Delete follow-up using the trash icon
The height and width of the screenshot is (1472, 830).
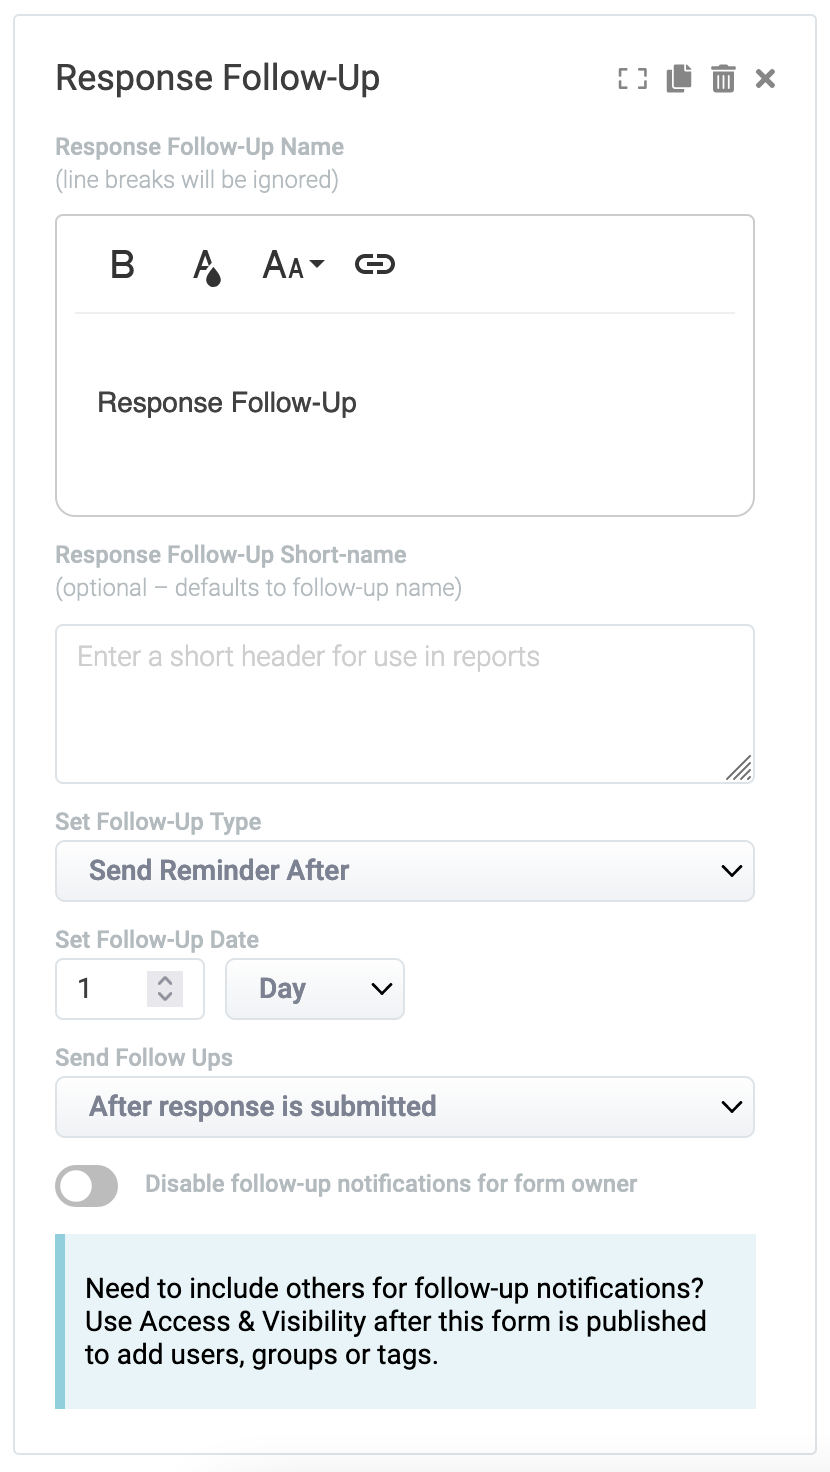723,79
